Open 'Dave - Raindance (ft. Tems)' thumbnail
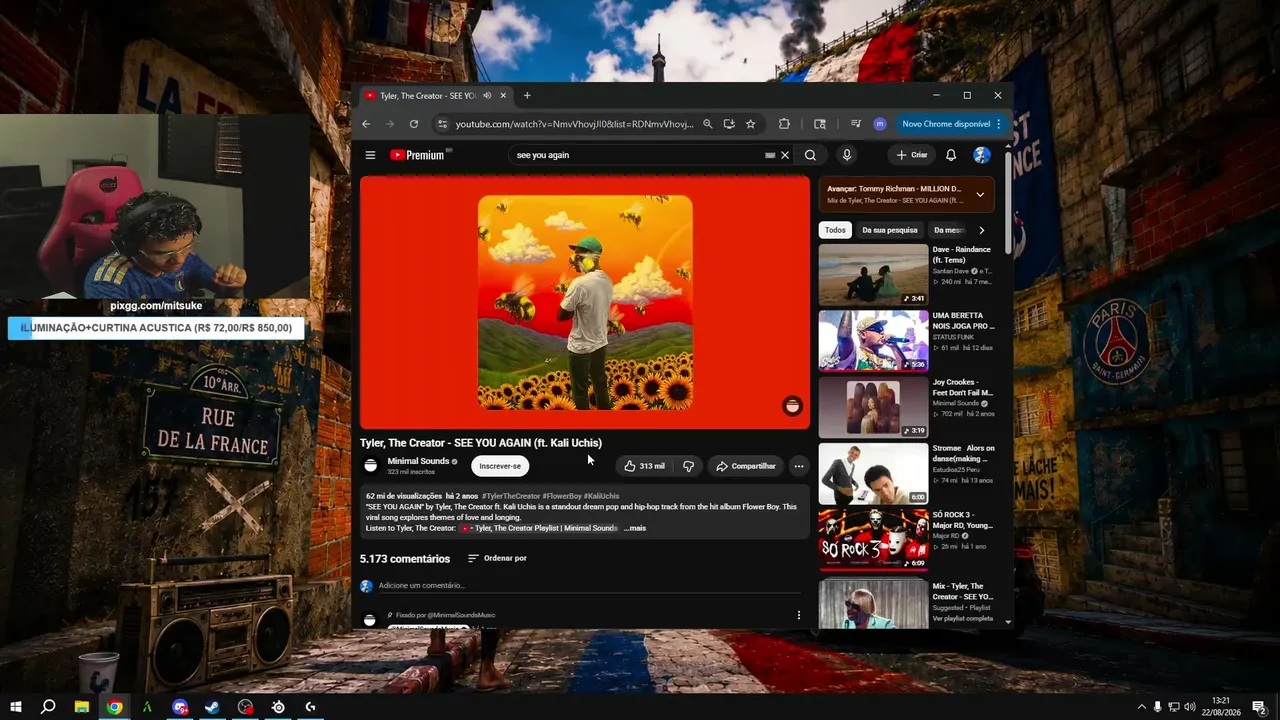Image resolution: width=1280 pixels, height=720 pixels. point(873,275)
